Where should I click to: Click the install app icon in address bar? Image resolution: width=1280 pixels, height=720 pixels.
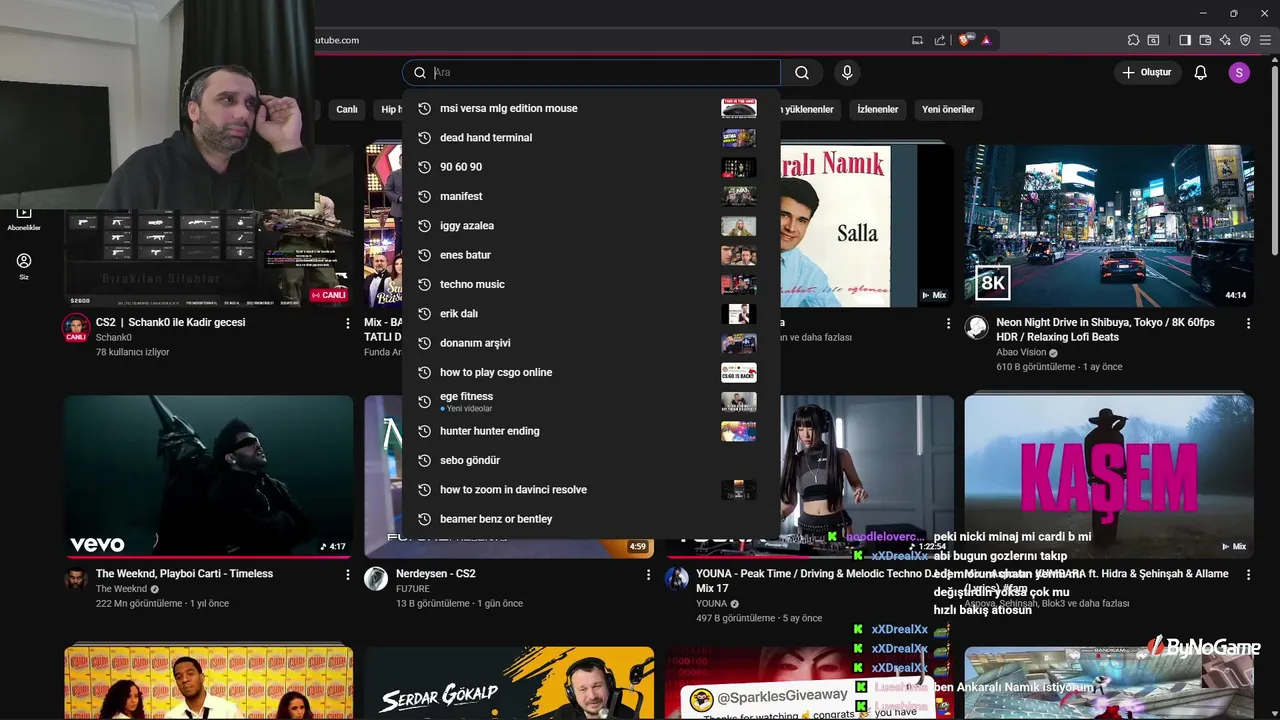point(917,40)
